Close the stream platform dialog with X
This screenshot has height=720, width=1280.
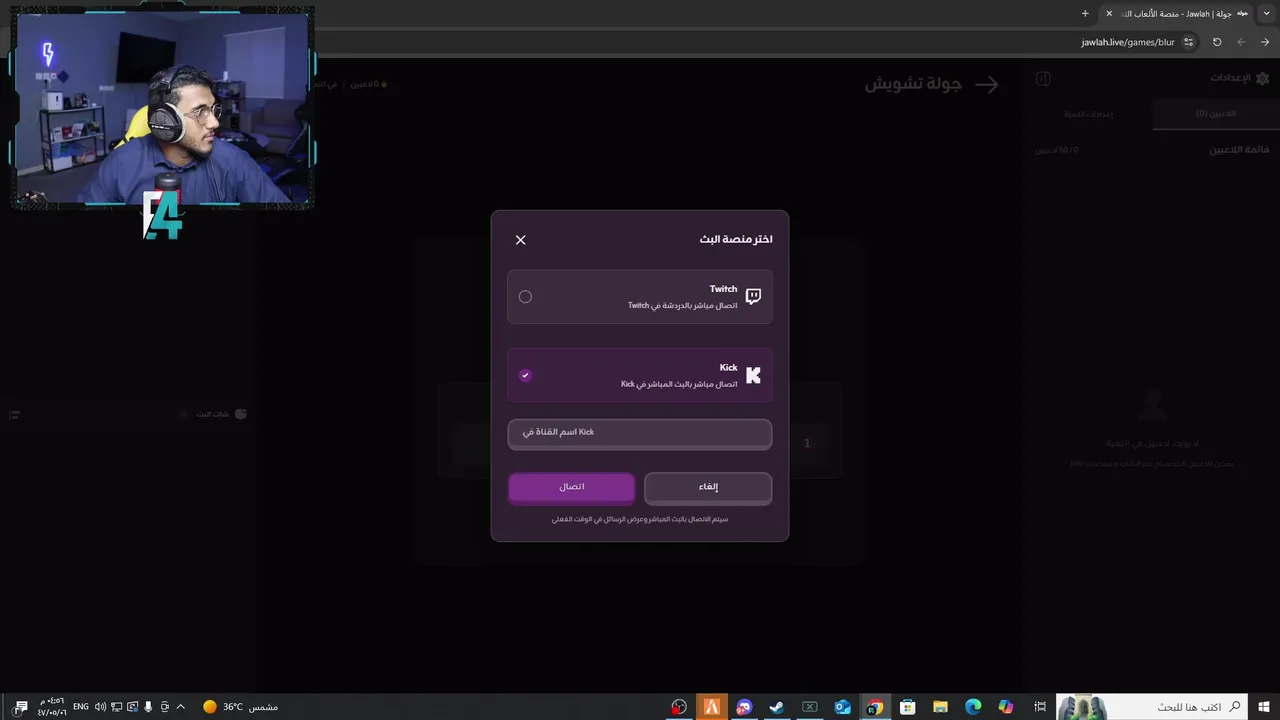(x=520, y=240)
